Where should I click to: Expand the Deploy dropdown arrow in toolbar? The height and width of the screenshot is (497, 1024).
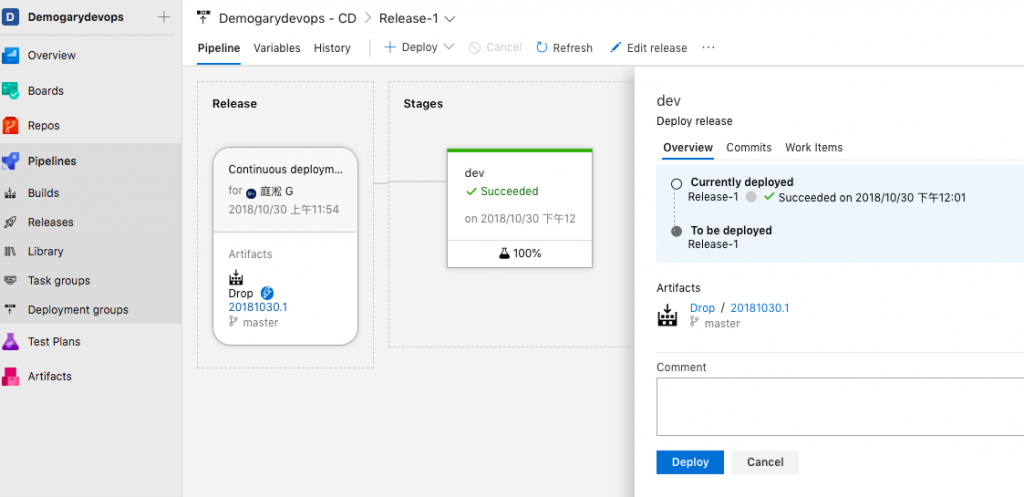[448, 47]
